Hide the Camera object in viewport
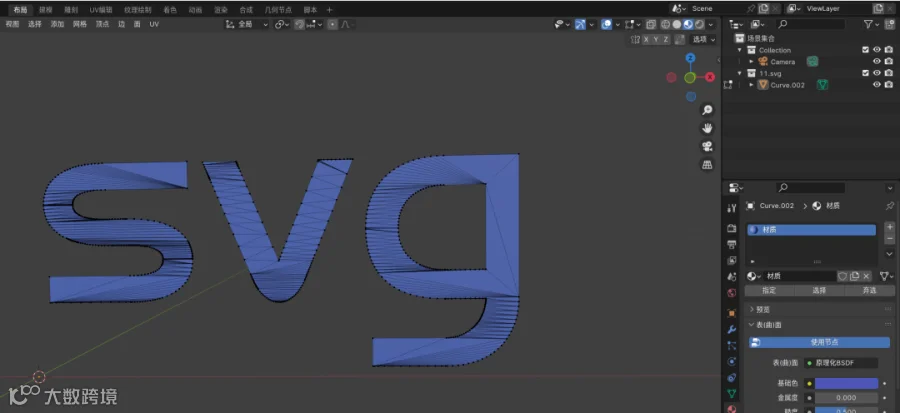Viewport: 900px width, 413px height. click(x=876, y=61)
